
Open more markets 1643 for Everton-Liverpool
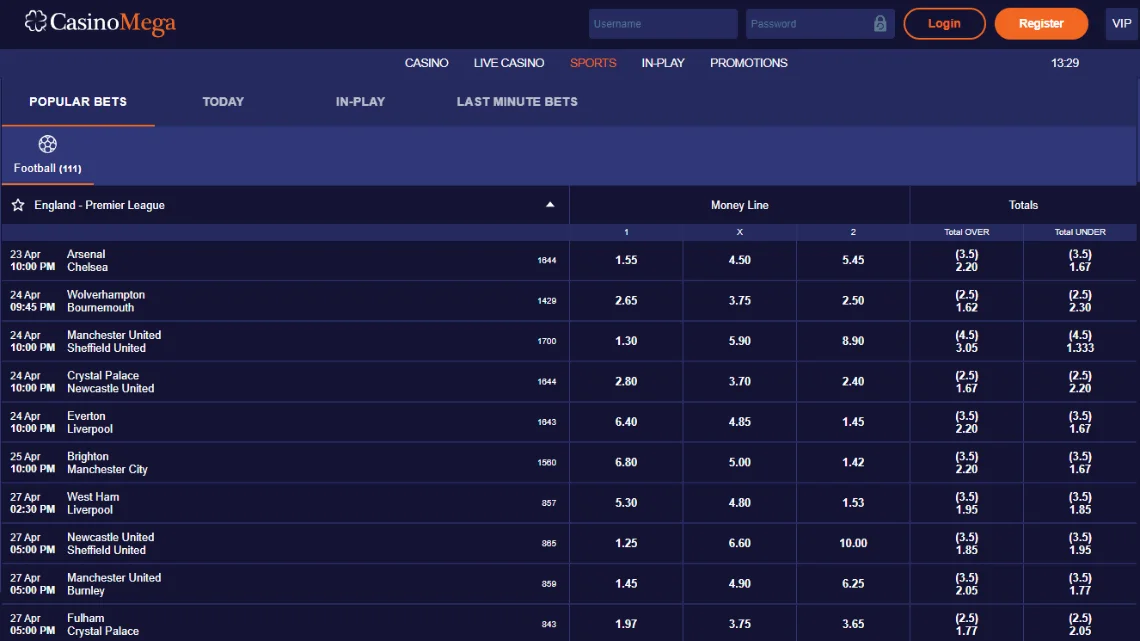(x=547, y=422)
